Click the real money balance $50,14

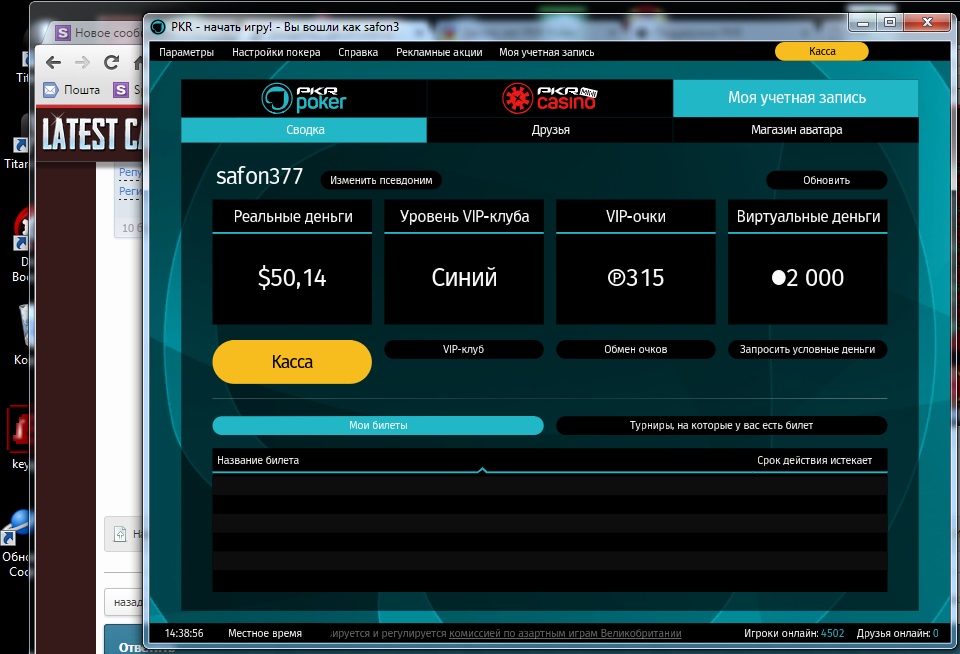click(x=292, y=278)
